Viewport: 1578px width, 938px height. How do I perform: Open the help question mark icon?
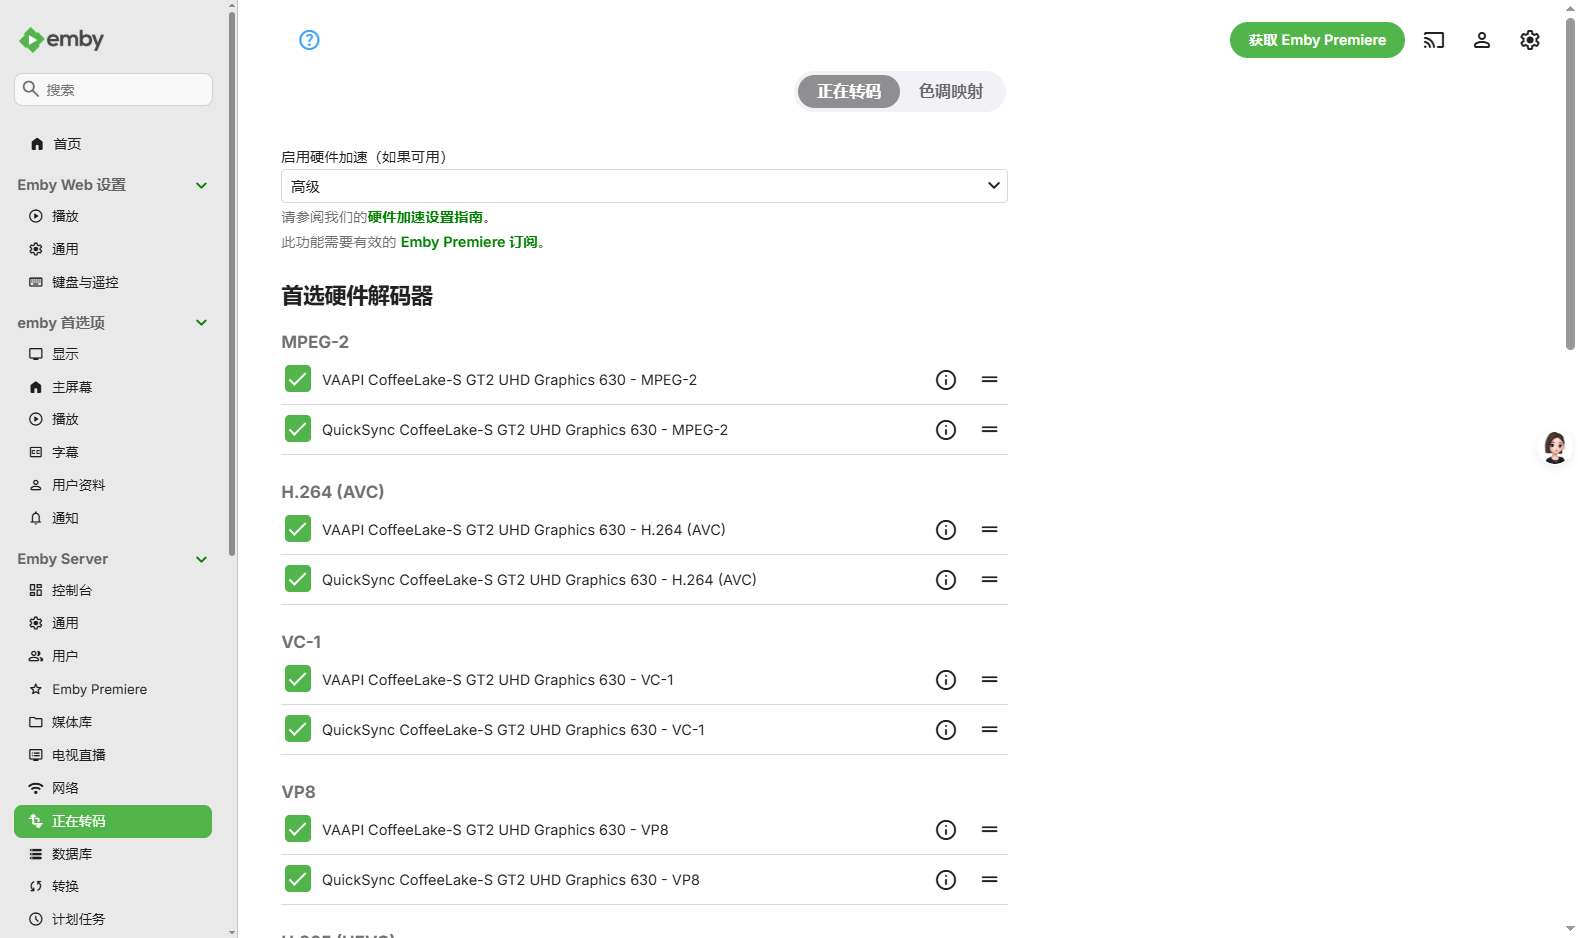pyautogui.click(x=309, y=40)
